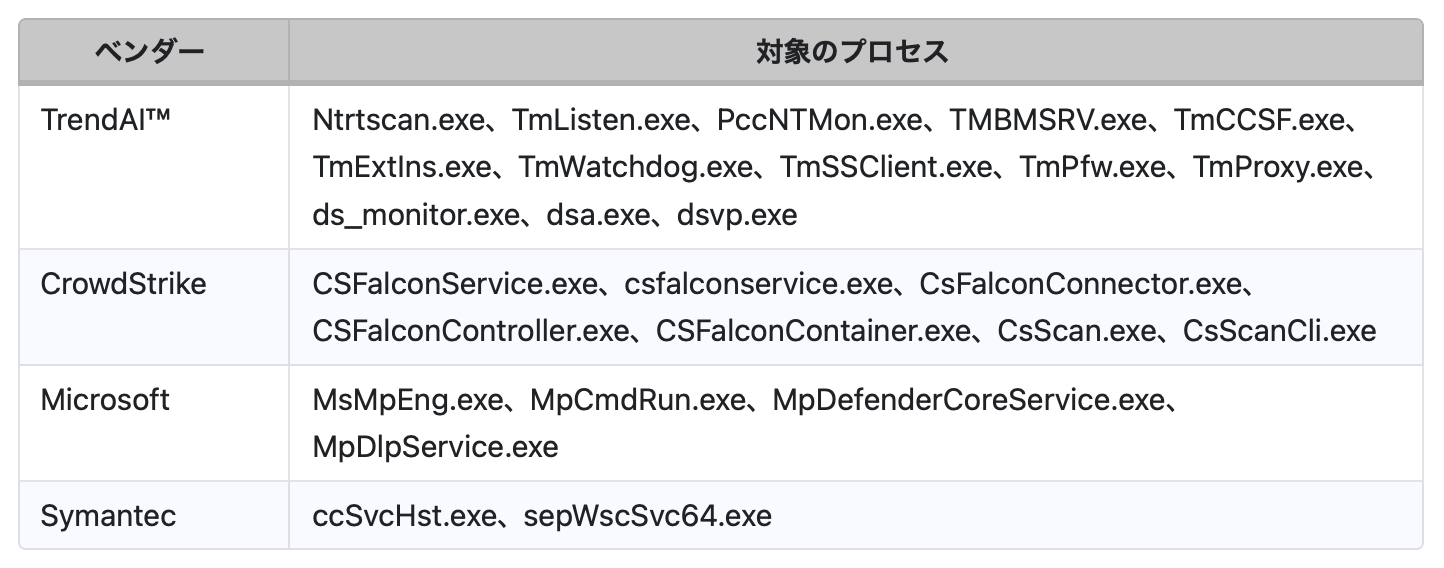This screenshot has width=1444, height=568.
Task: Click CSFalconContainer.exe in the CrowdStrike row
Action: 813,330
